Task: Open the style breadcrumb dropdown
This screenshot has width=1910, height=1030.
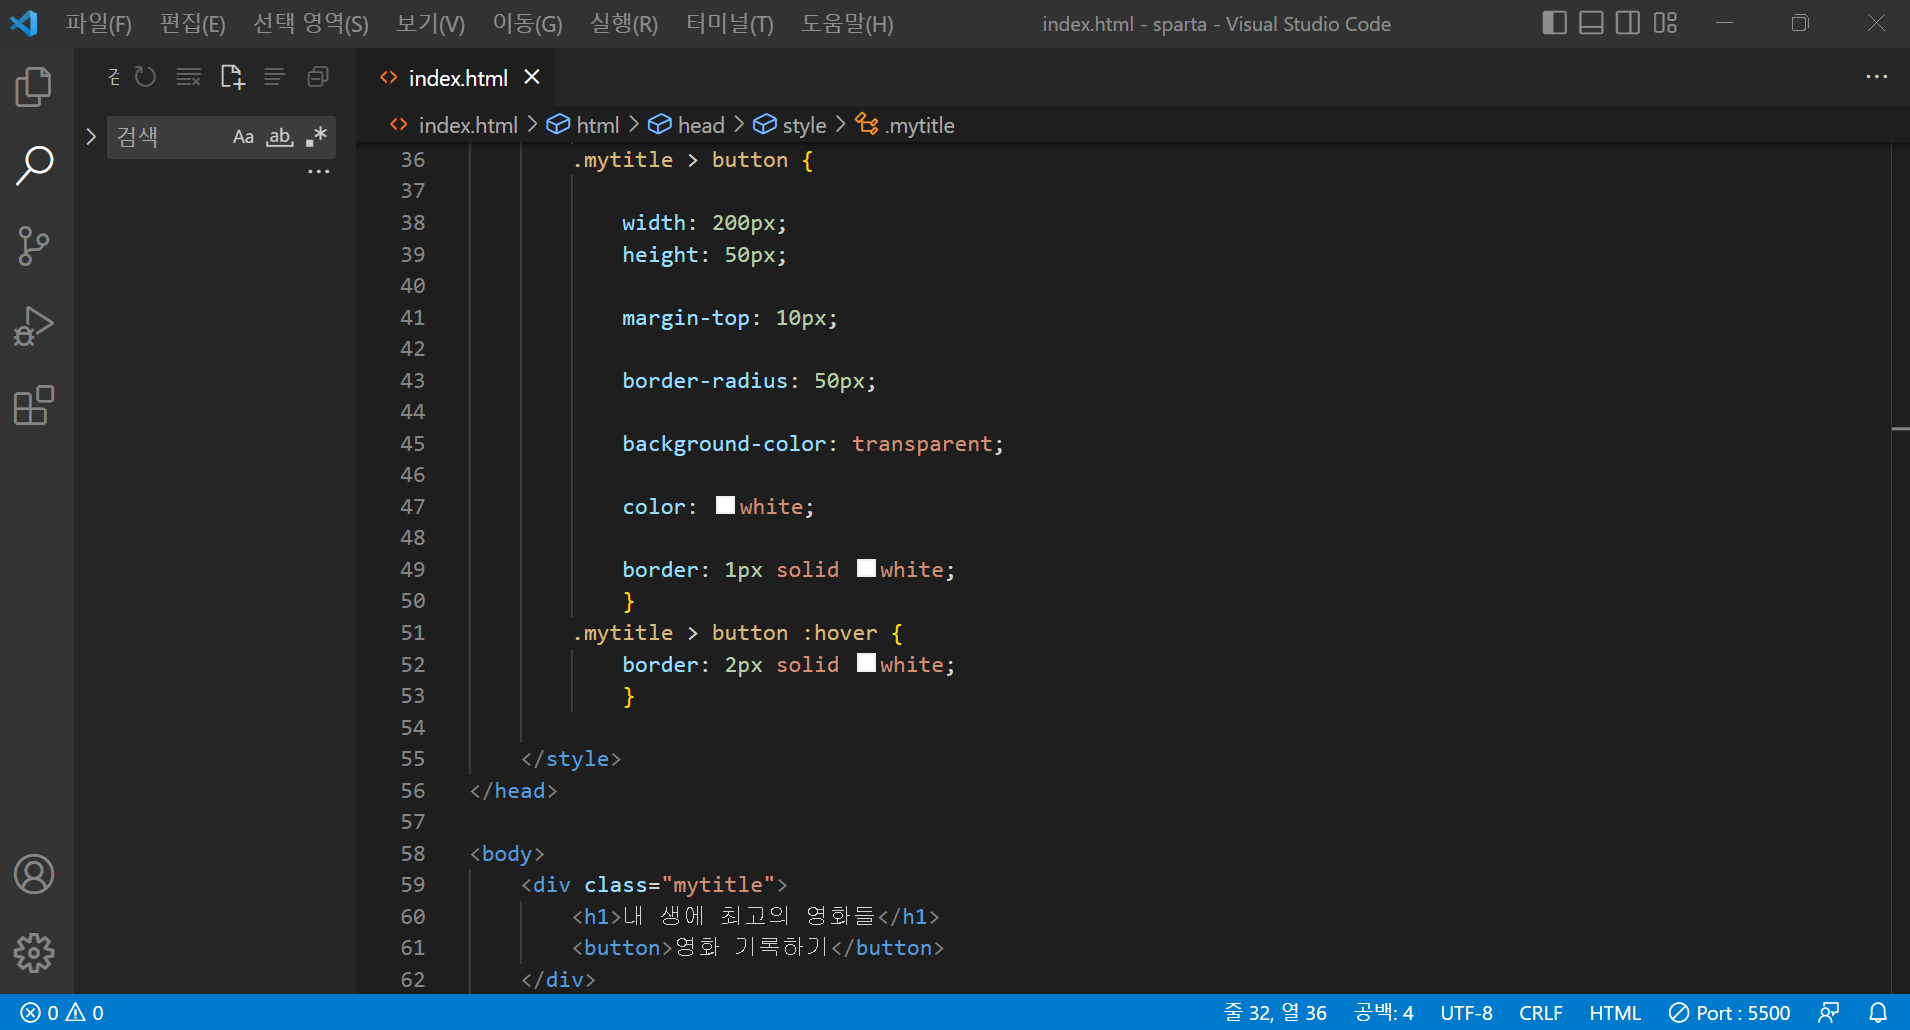Action: (x=790, y=125)
